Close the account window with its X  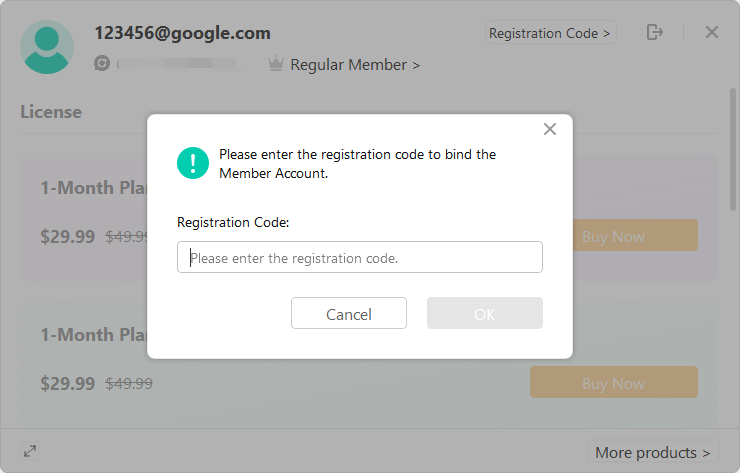point(712,32)
